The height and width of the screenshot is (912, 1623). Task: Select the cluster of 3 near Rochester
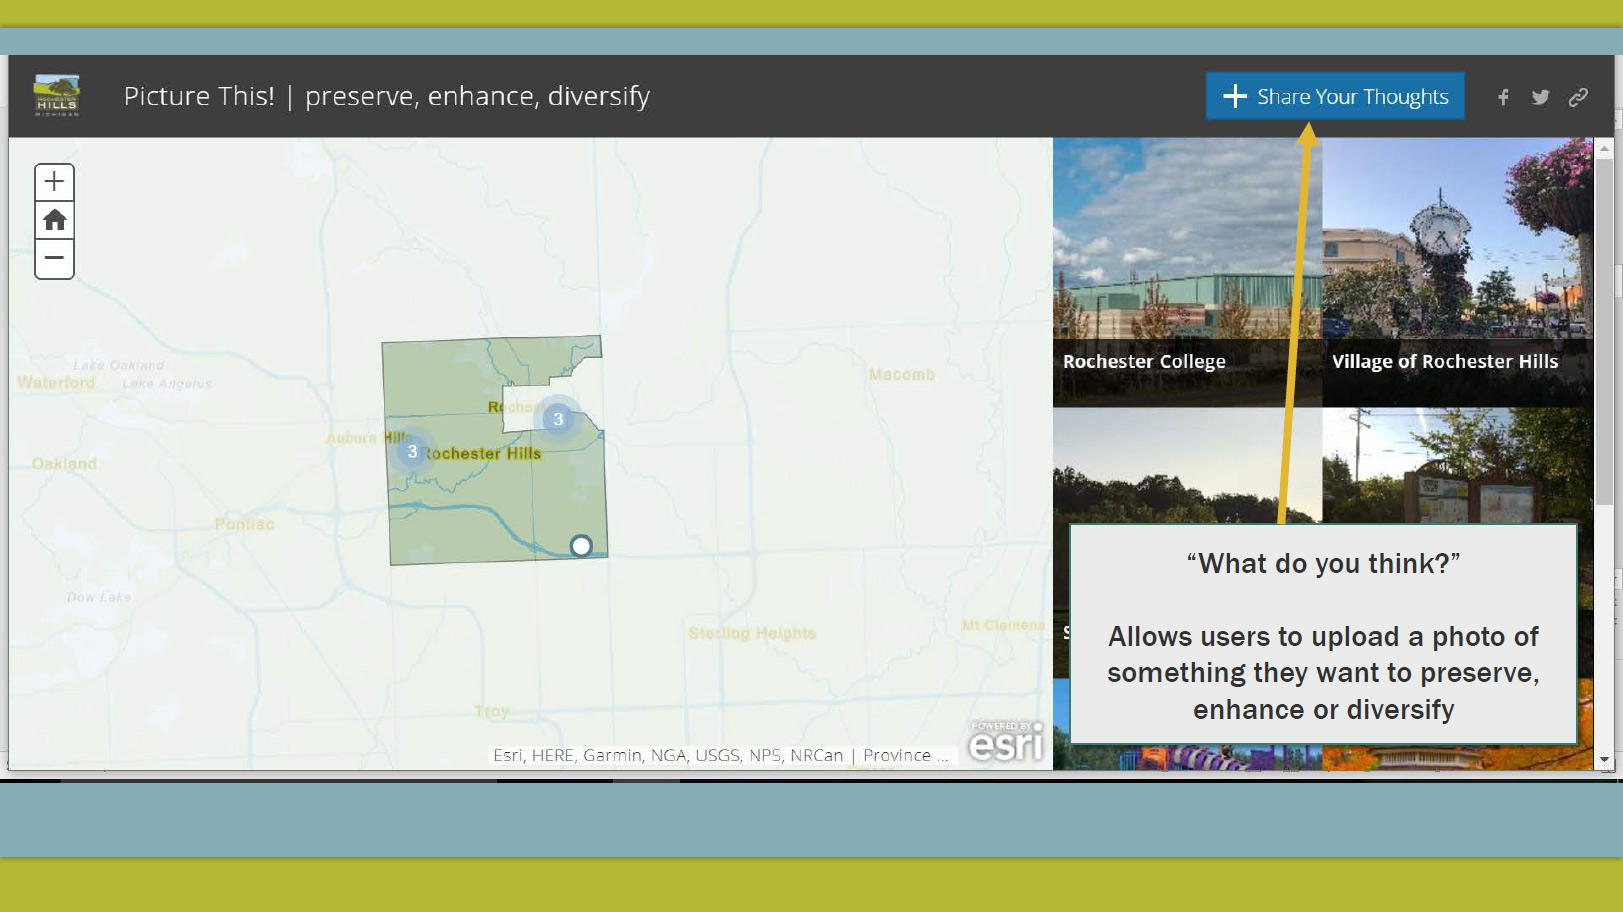(558, 419)
